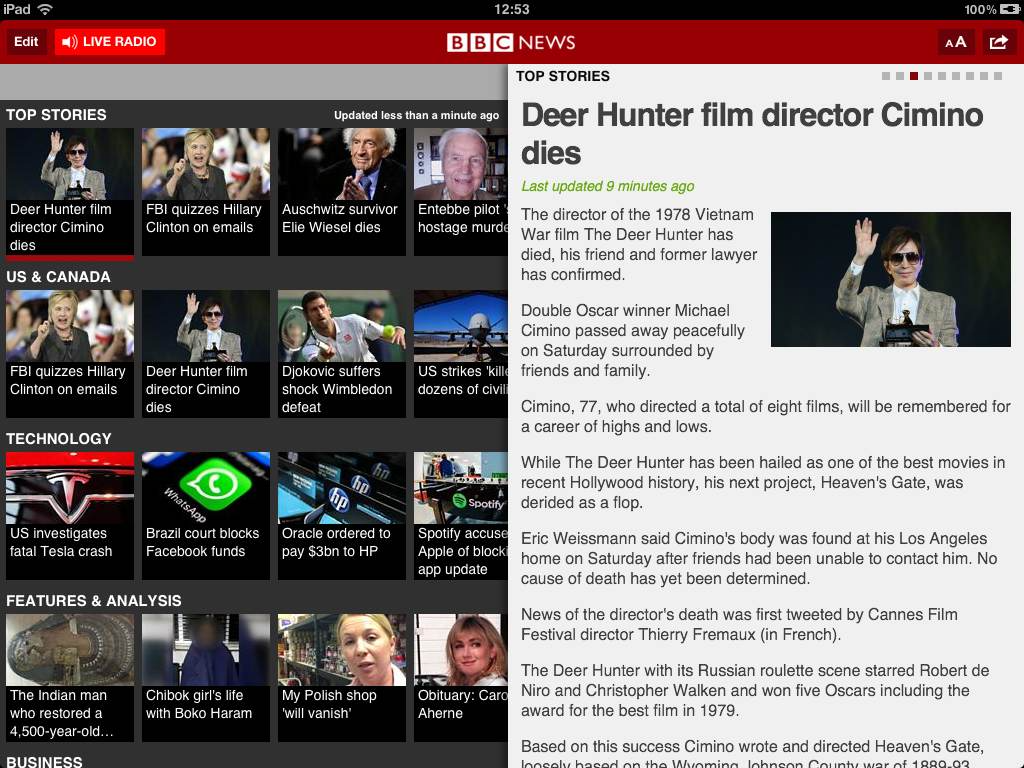Open US strikes drone story
Viewport: 1024px width, 768px height.
461,354
